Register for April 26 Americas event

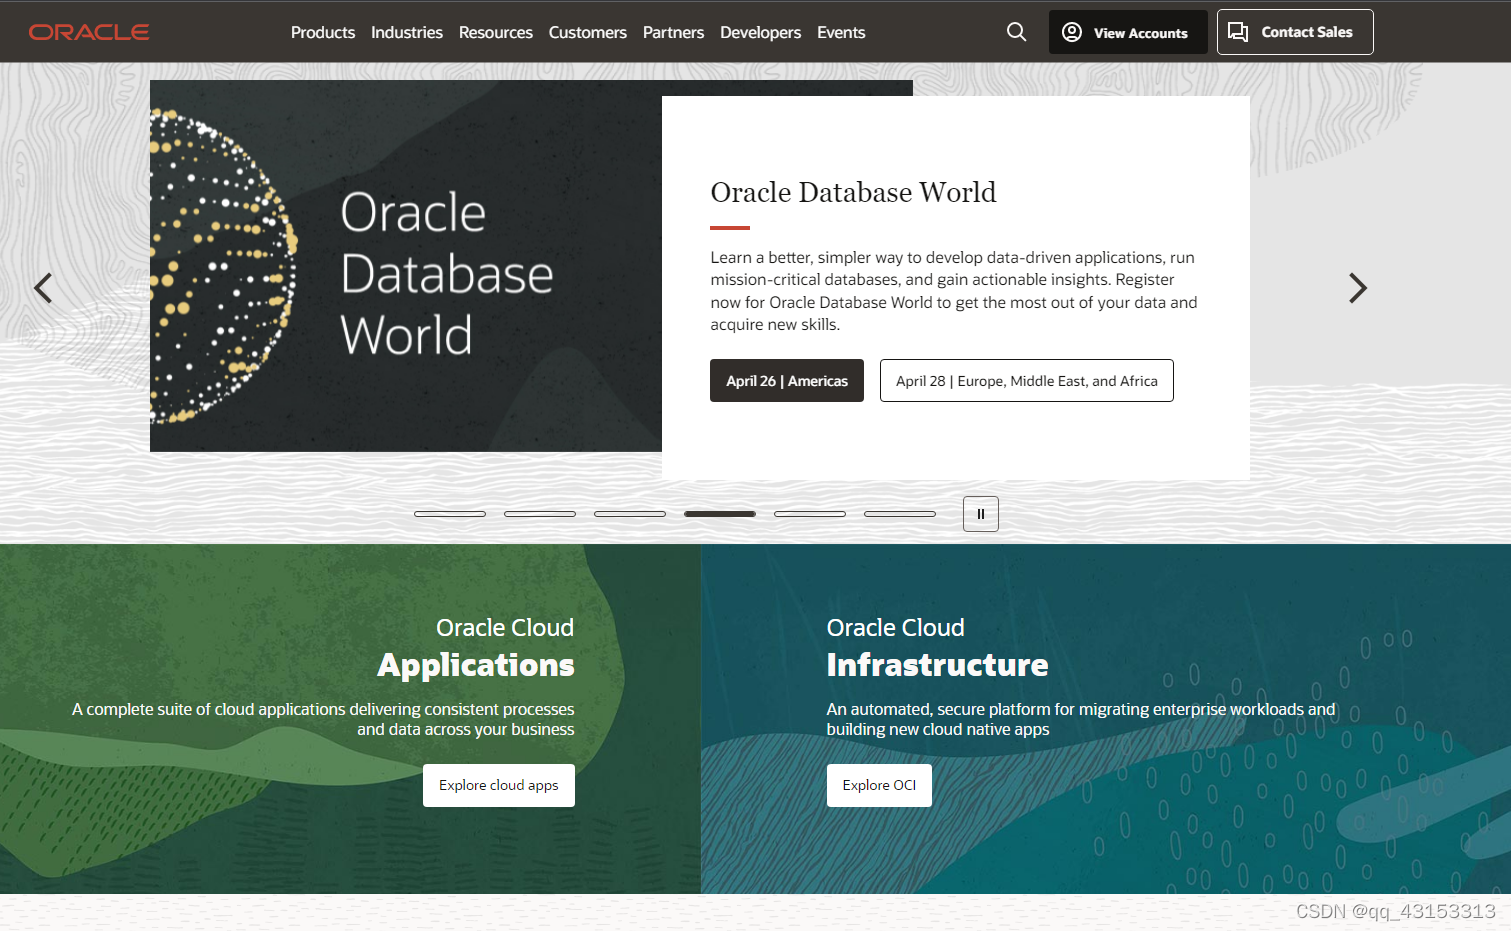(787, 381)
